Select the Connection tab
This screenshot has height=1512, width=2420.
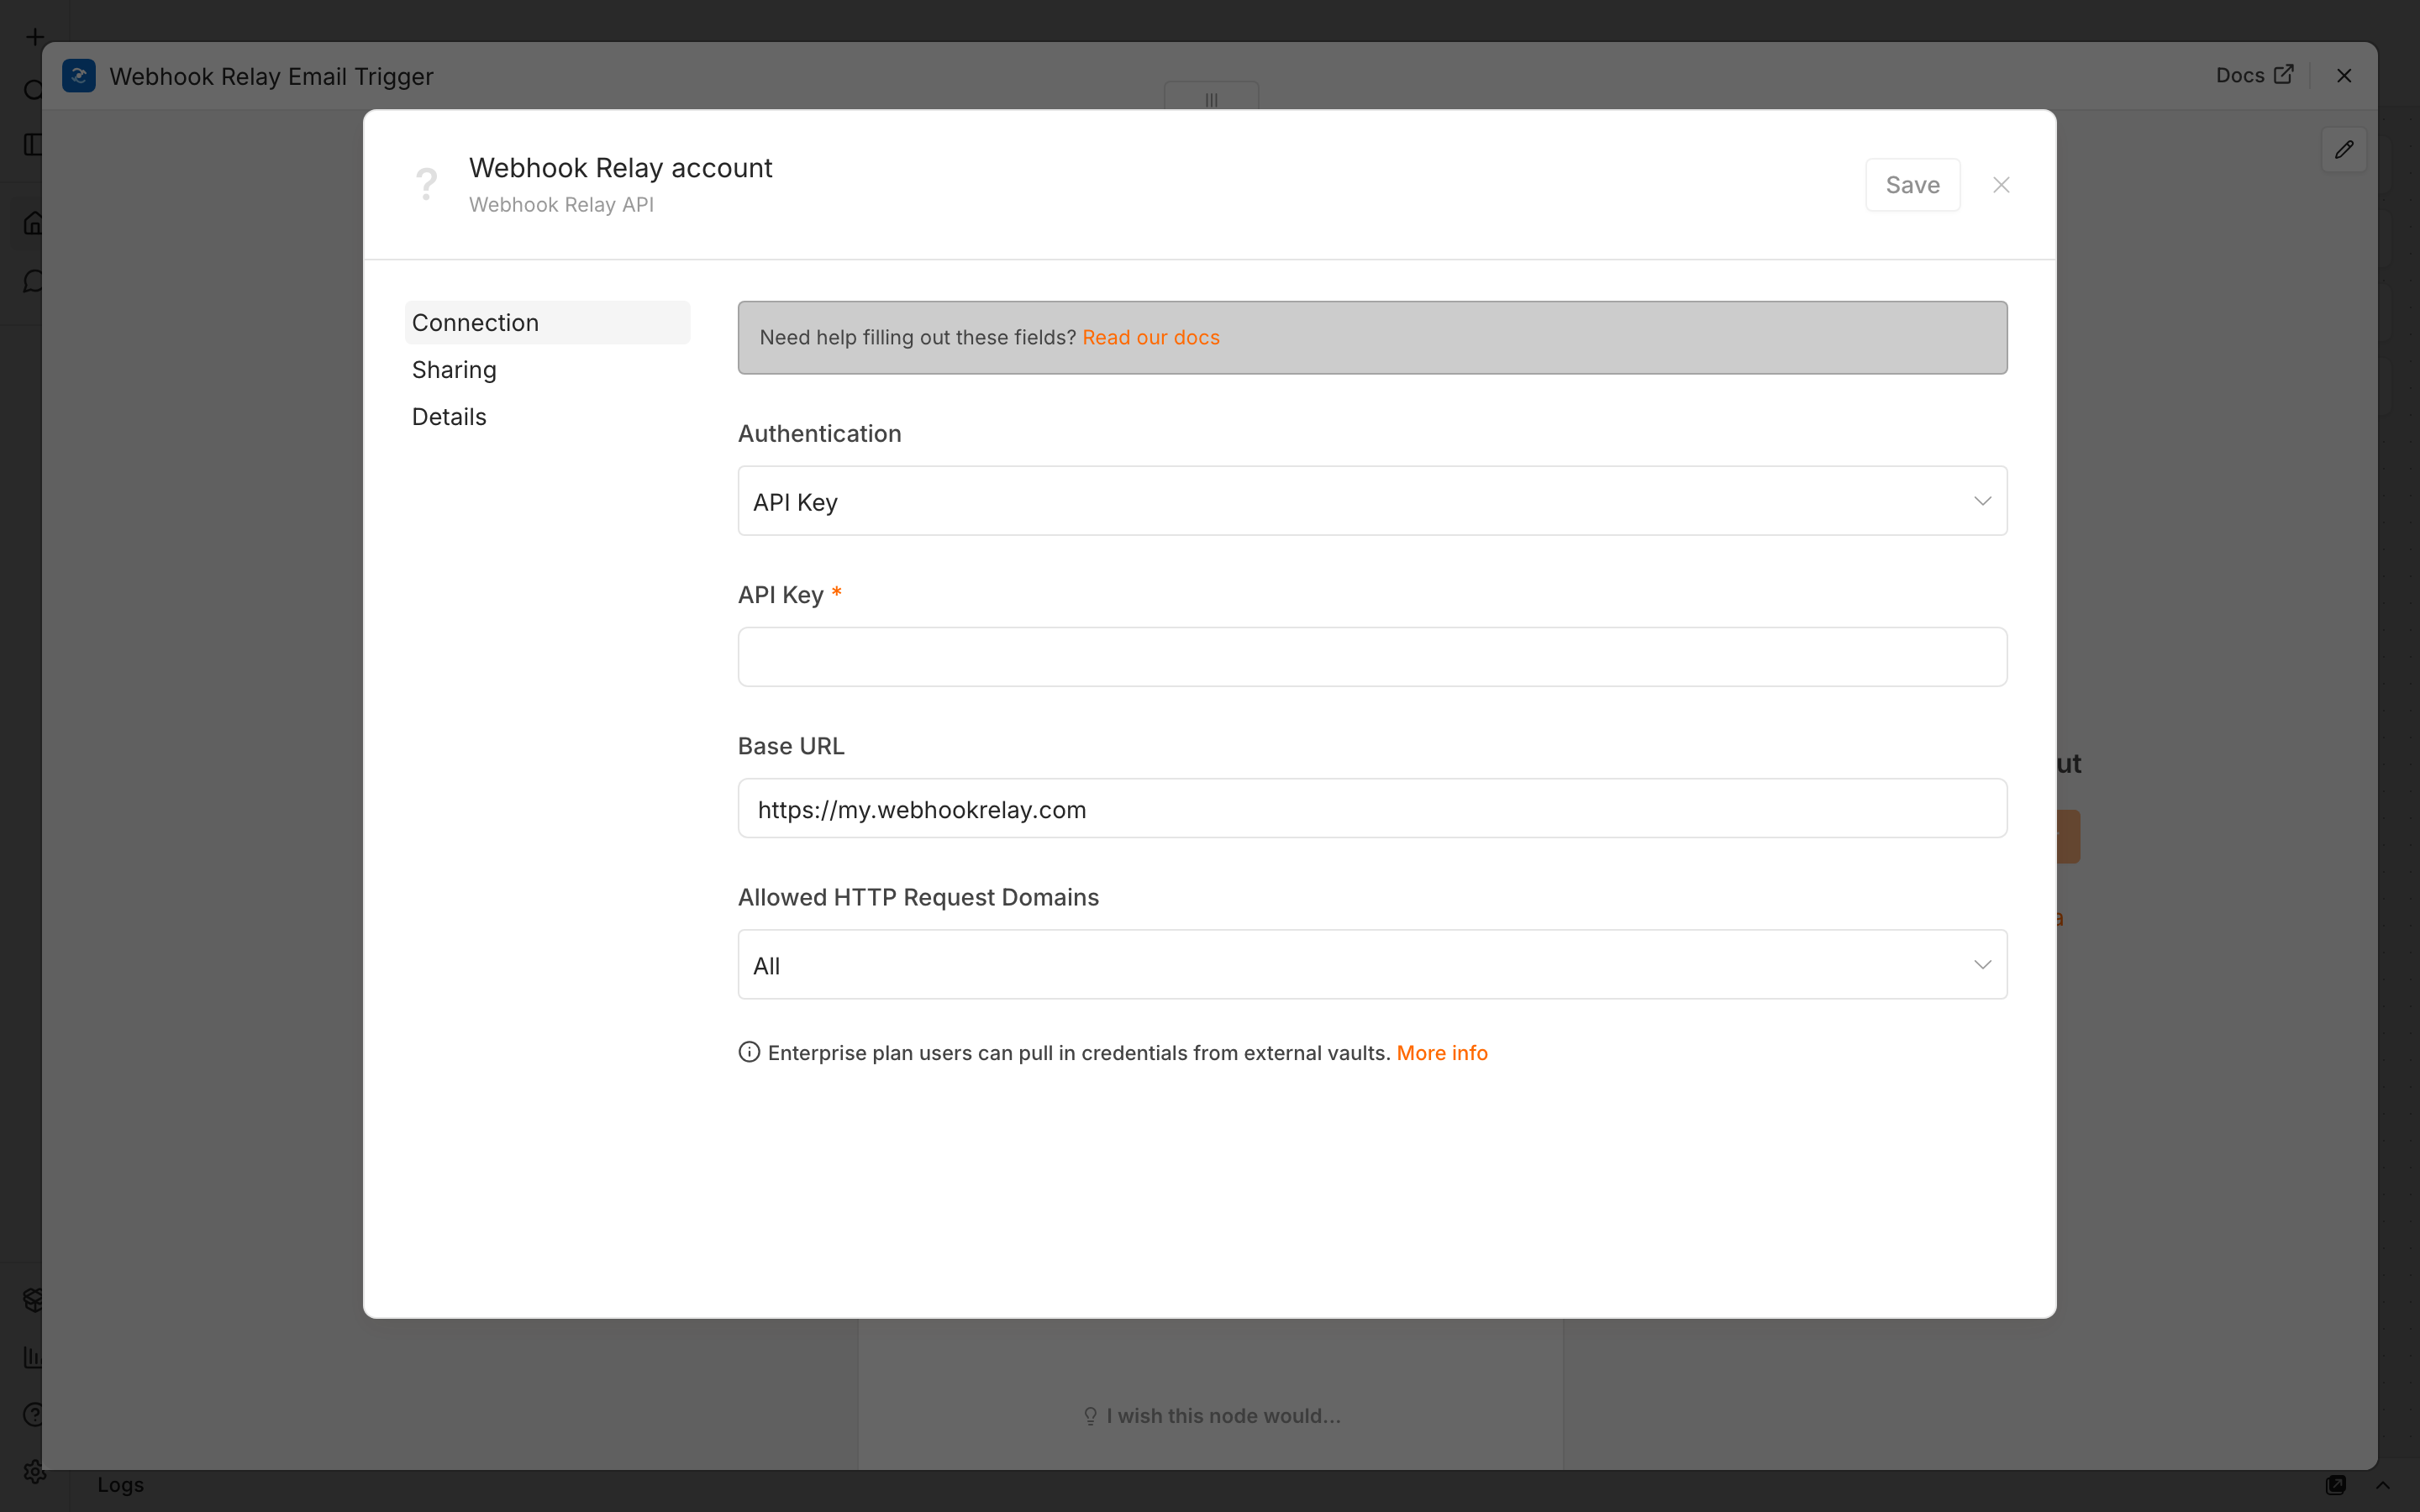click(547, 323)
